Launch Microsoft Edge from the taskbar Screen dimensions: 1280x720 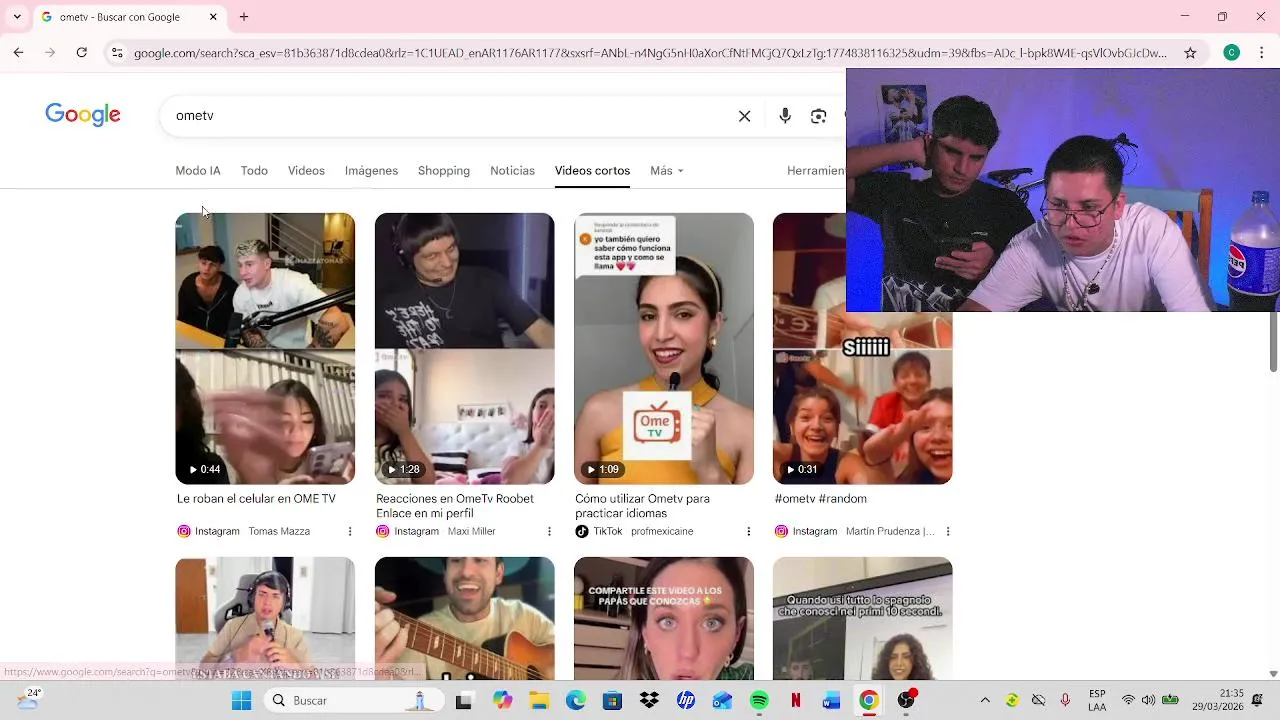[576, 701]
